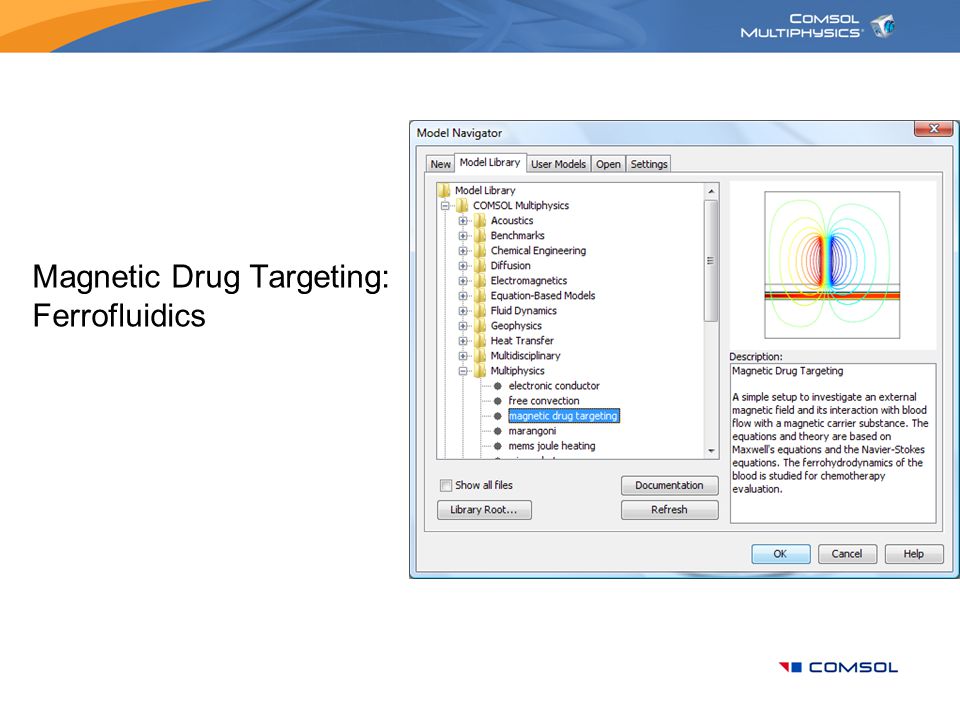Expand the Electromagnetics tree node
The width and height of the screenshot is (960, 720).
463,281
